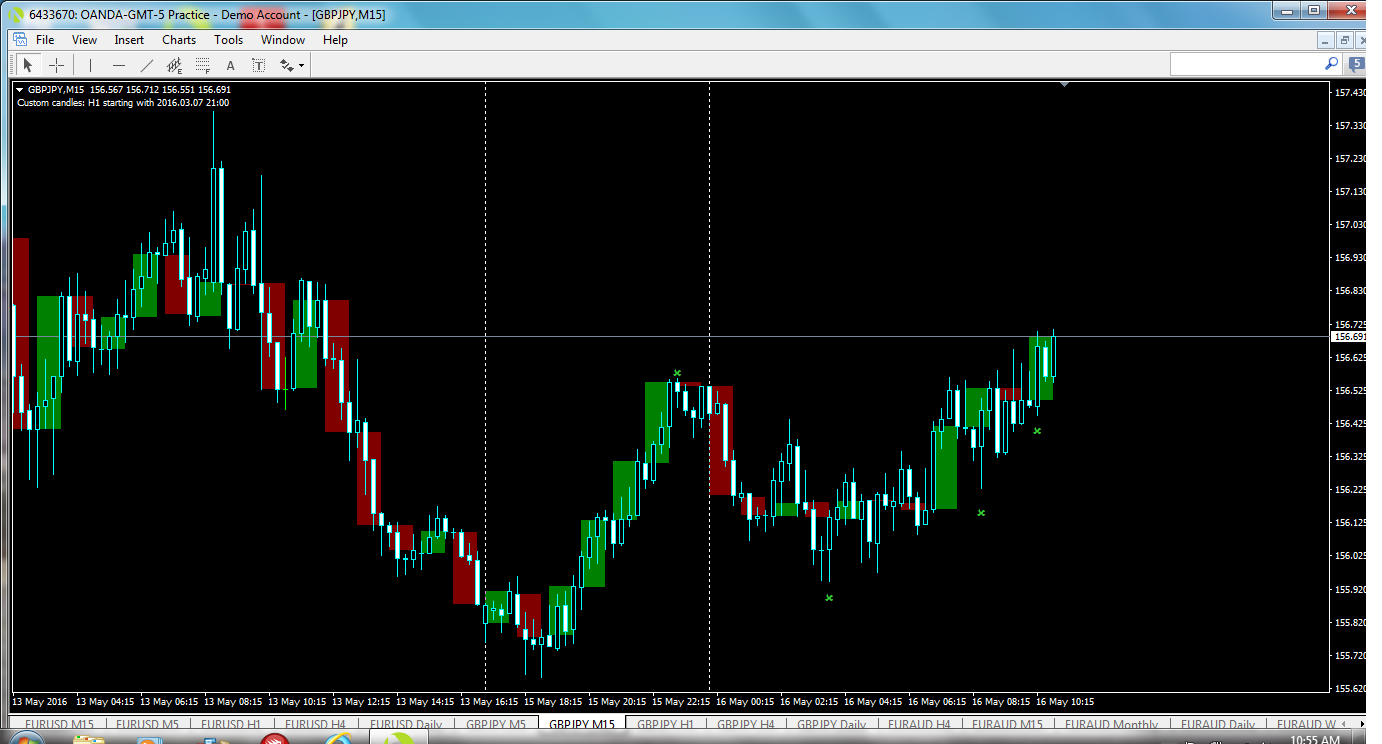Screen dimensions: 1382x744
Task: Click the chart window system icon
Action: tap(19, 39)
